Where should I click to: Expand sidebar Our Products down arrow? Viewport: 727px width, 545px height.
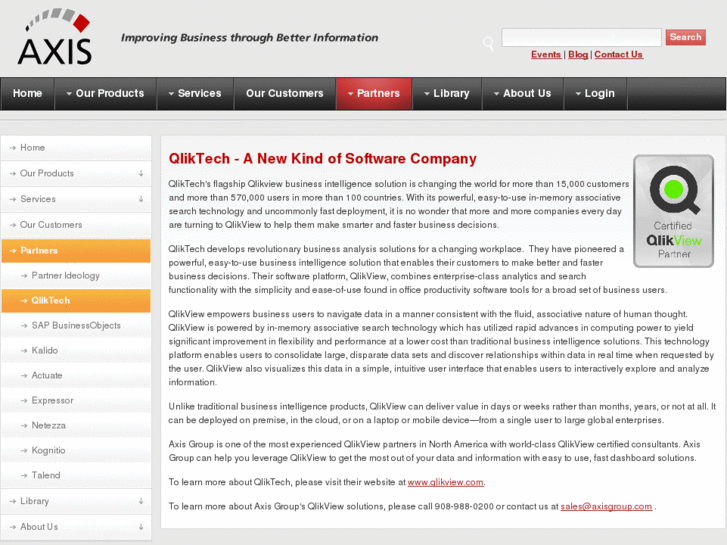[141, 173]
